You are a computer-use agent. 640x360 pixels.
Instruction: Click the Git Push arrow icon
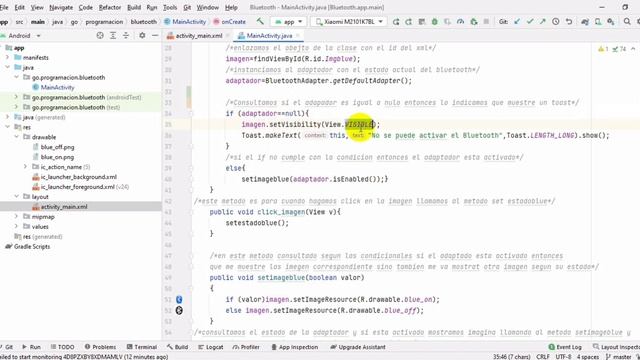tap(542, 22)
